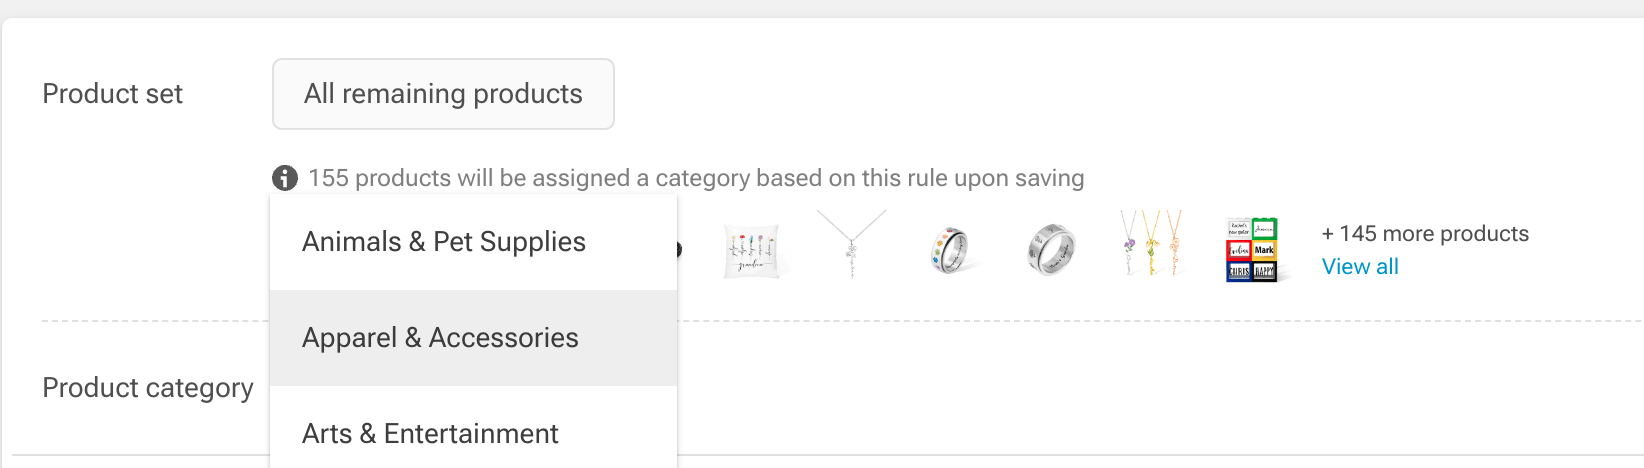Pick "Arts & Entertainment" in the category list
Image resolution: width=1644 pixels, height=468 pixels.
pos(430,434)
